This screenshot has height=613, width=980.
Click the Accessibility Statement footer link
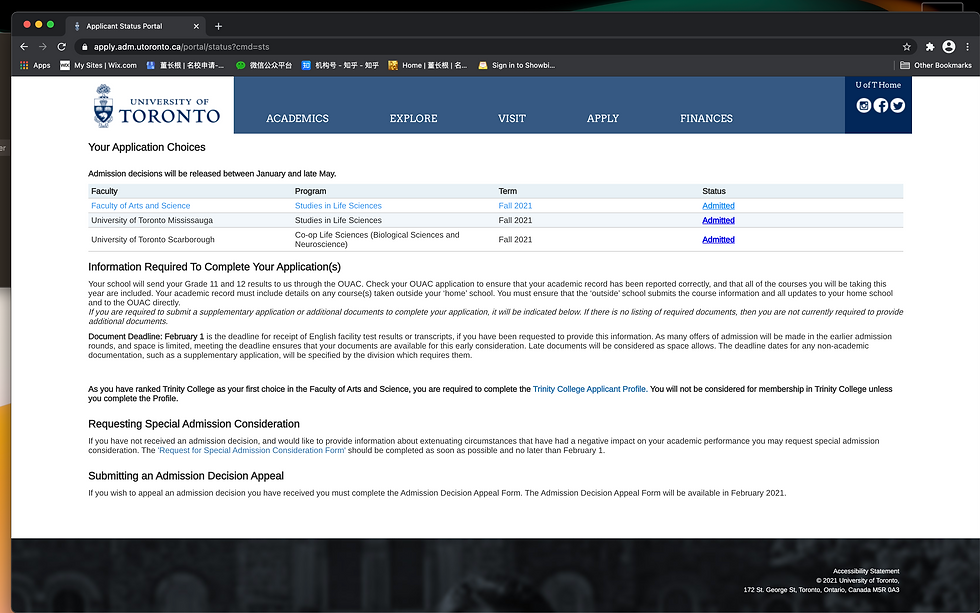866,571
